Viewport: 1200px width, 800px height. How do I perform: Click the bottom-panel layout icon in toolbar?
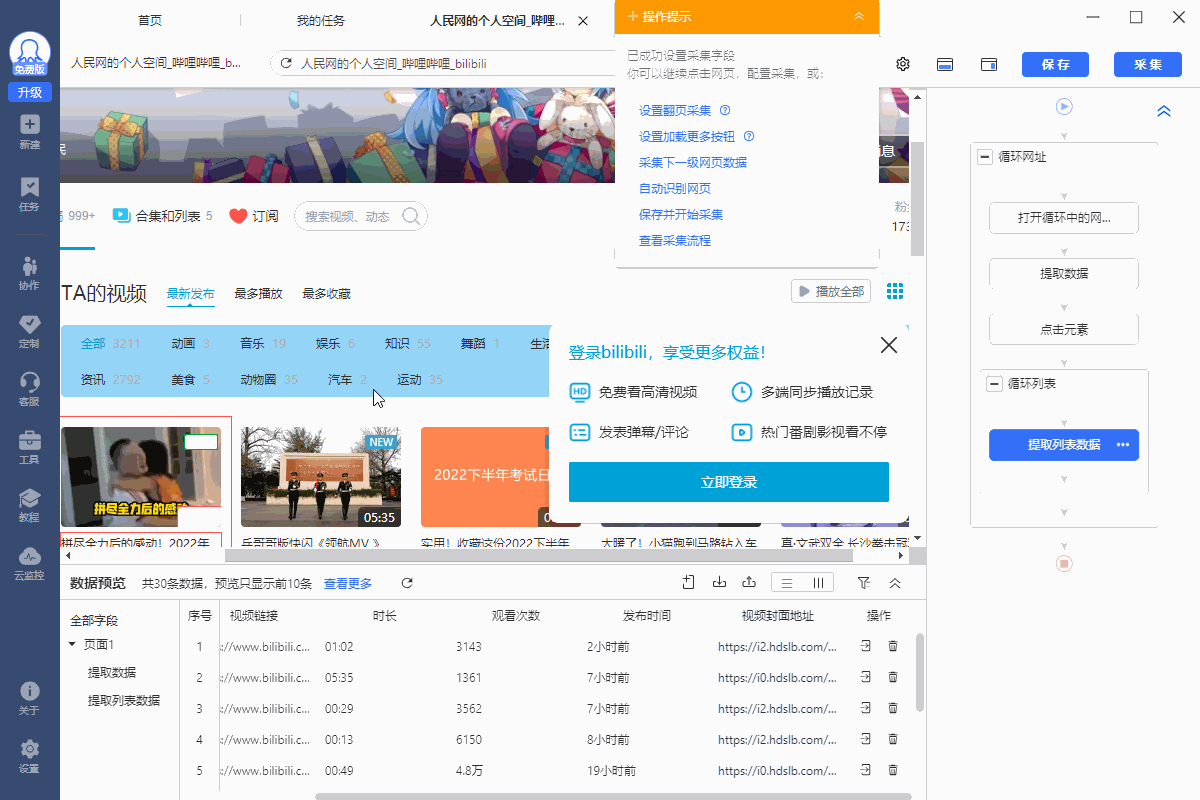[945, 64]
